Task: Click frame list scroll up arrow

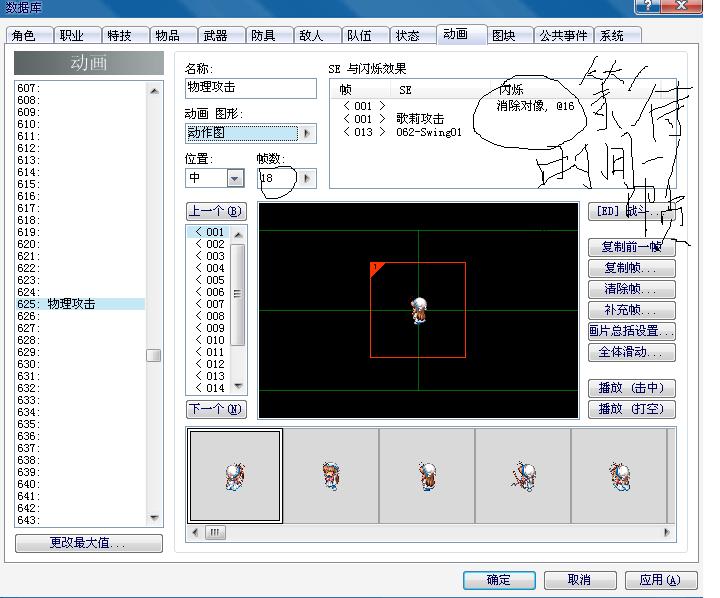Action: tap(238, 234)
